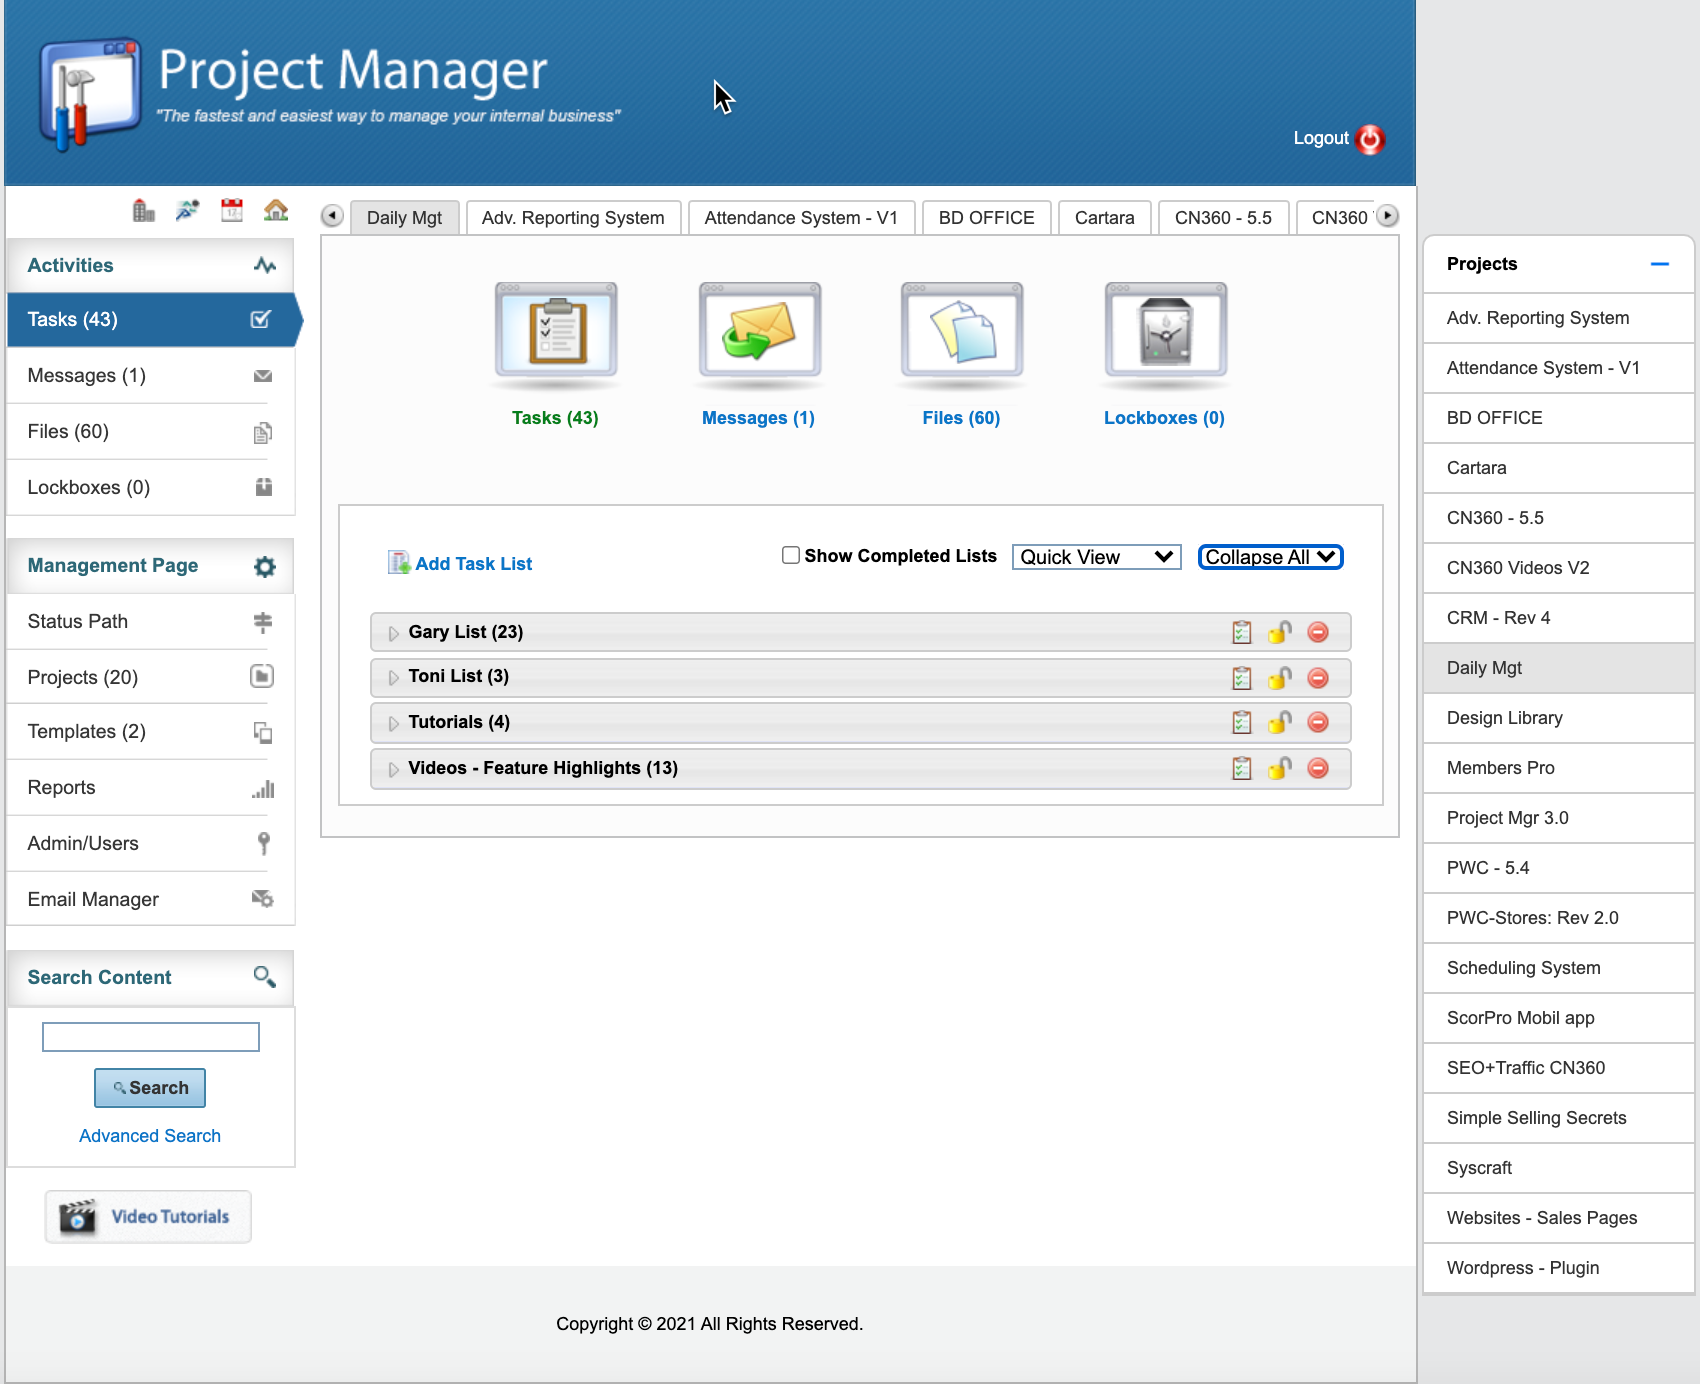Click lock icon on Videos Feature Highlights row
Image resolution: width=1700 pixels, height=1384 pixels.
click(x=1280, y=768)
